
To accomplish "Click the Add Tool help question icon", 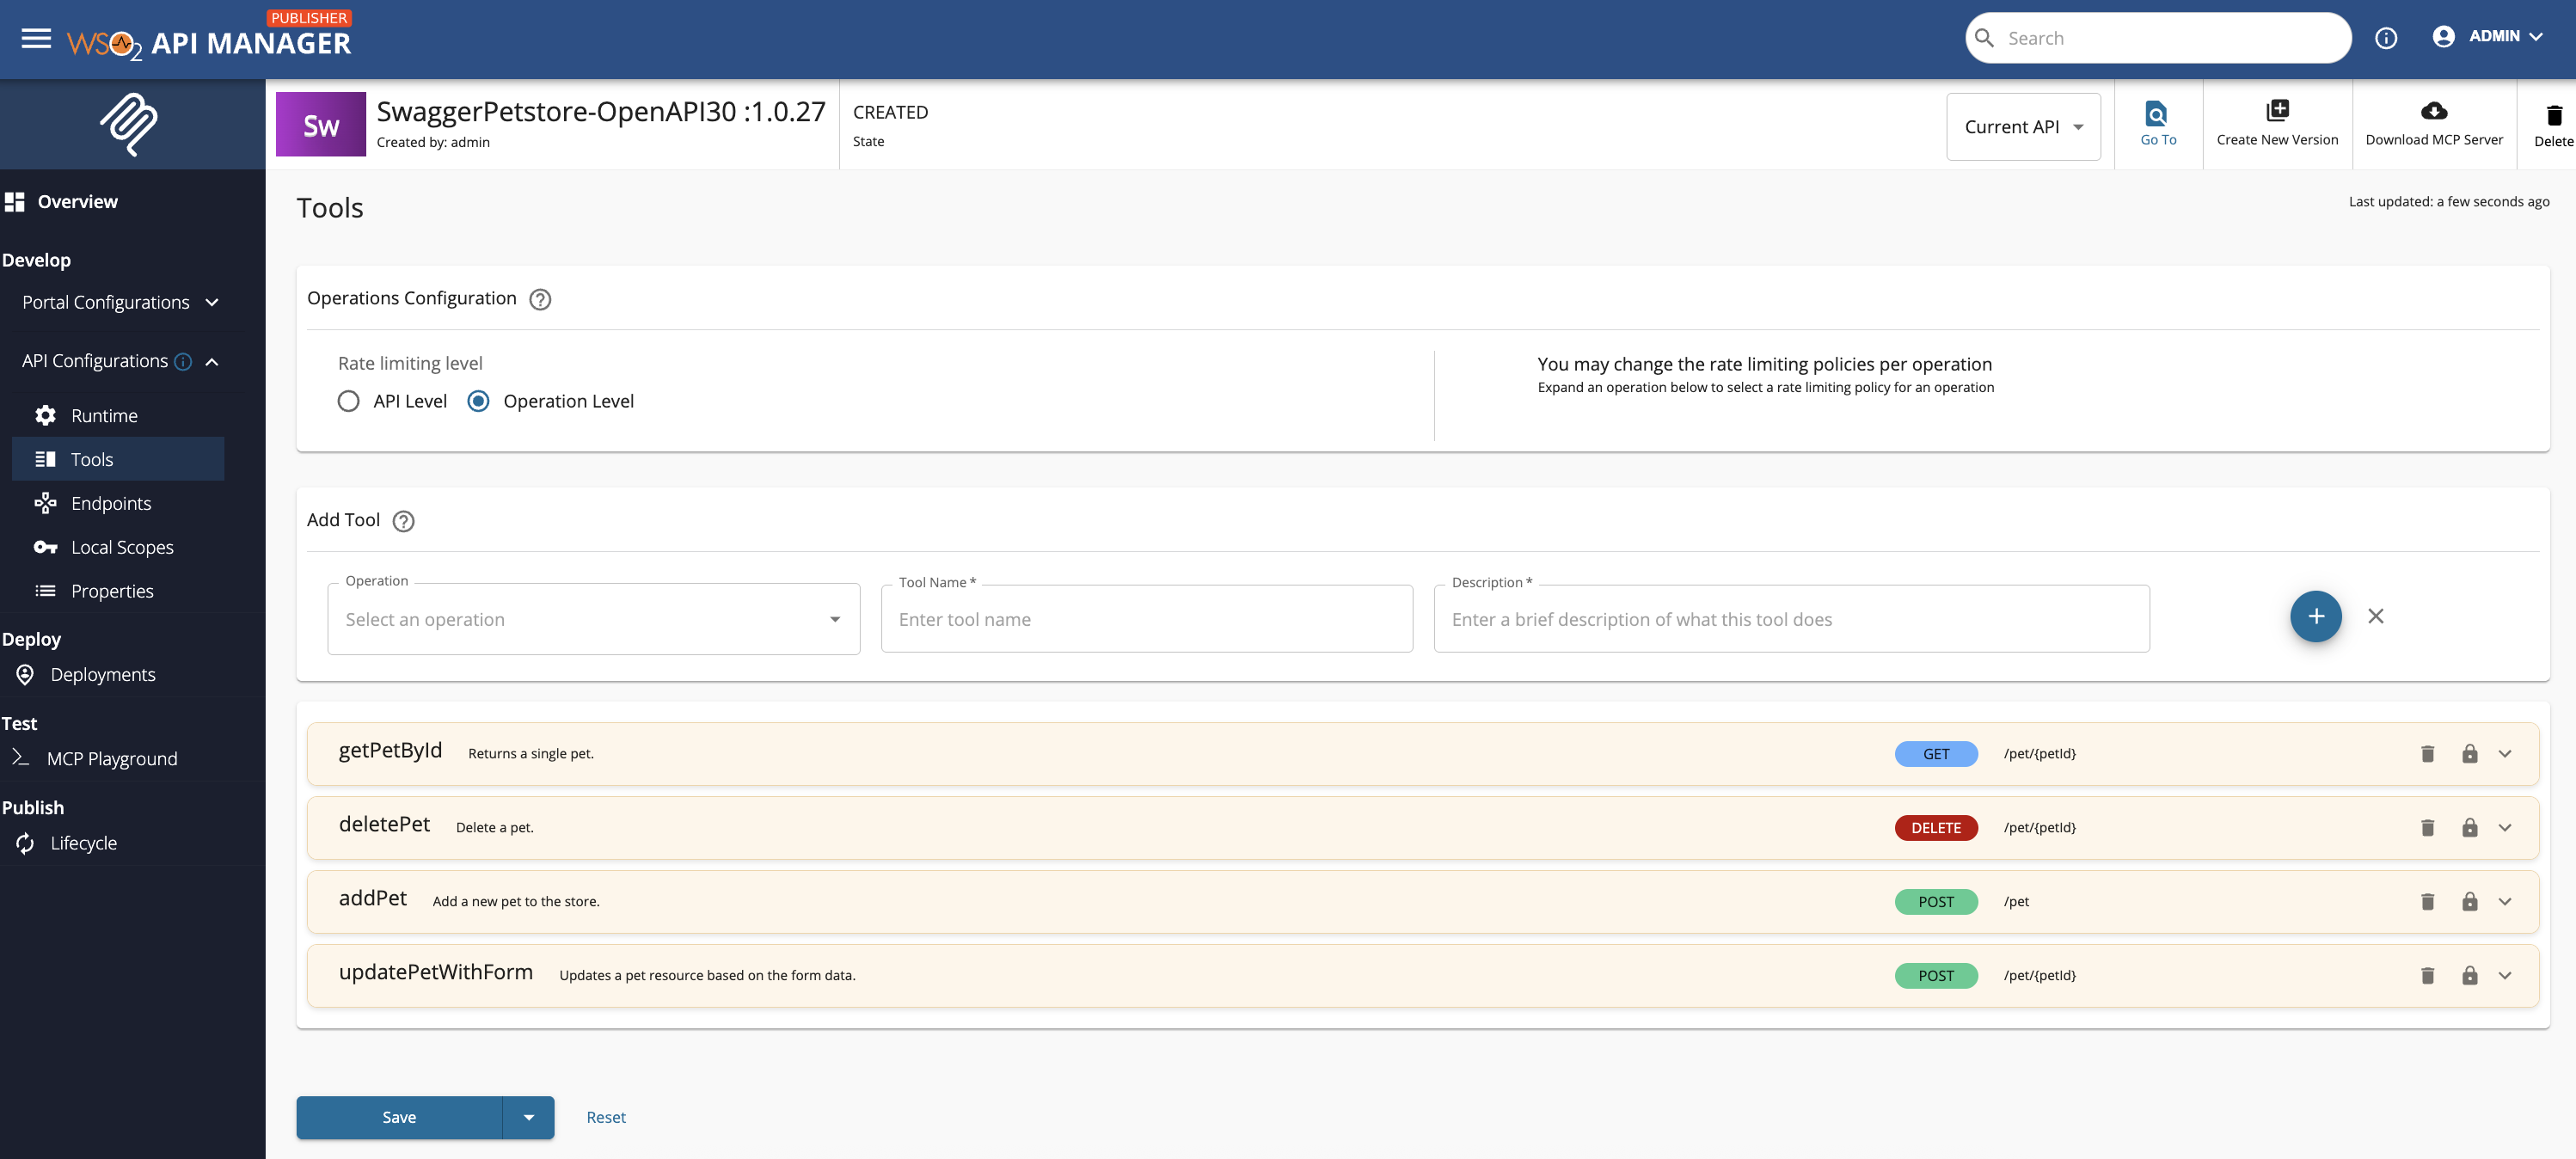I will 403,521.
